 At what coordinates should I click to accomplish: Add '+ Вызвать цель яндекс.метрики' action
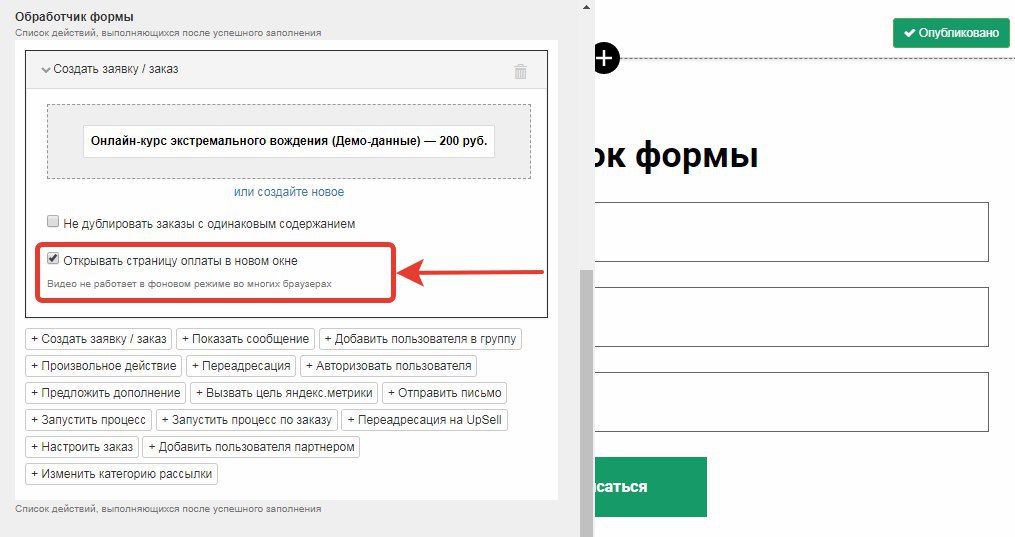tap(284, 393)
